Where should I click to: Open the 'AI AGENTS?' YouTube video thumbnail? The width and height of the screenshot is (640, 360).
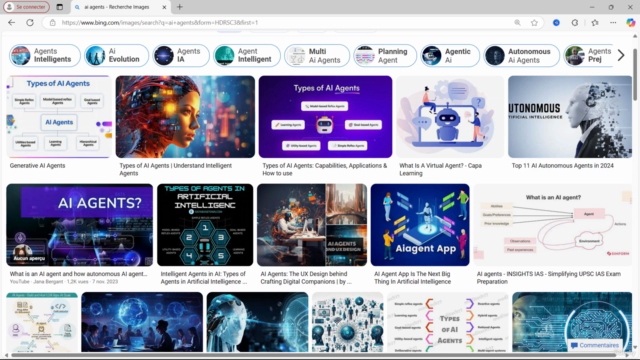click(80, 225)
